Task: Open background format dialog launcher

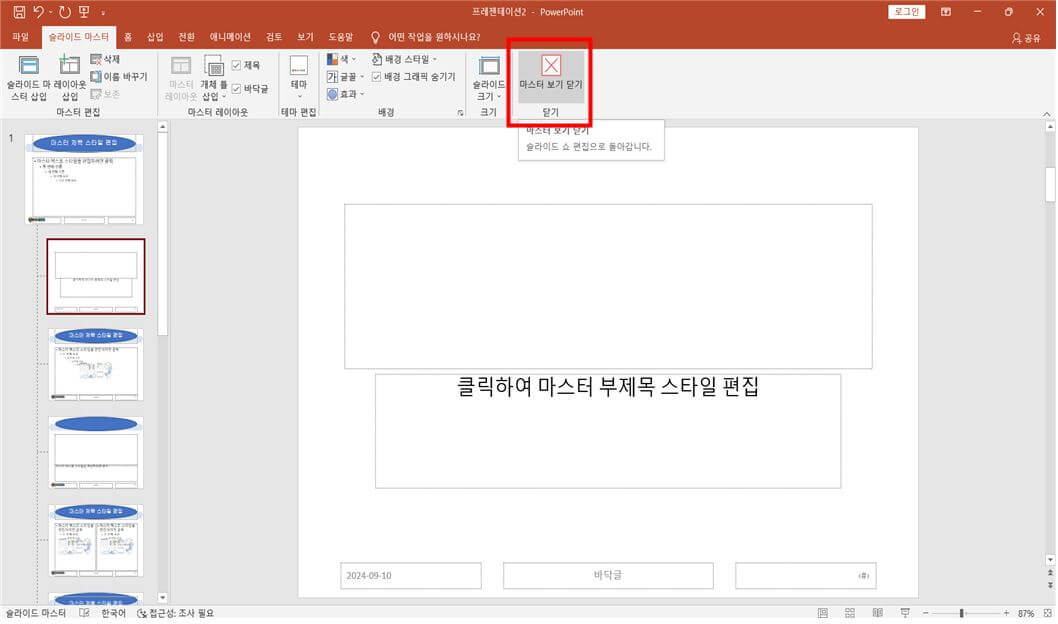Action: point(460,113)
